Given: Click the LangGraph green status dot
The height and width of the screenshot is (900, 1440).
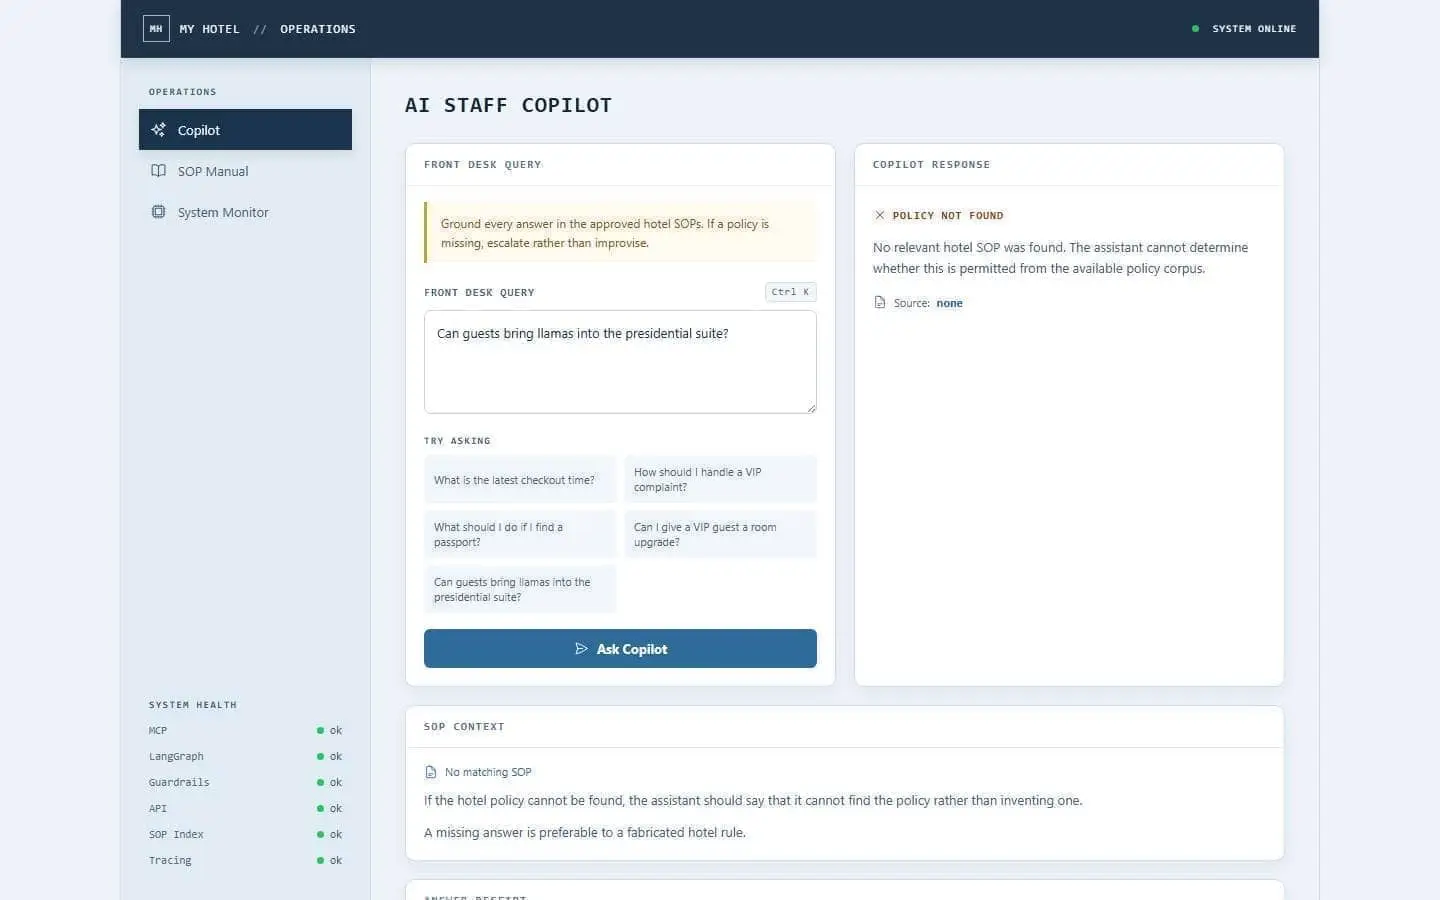Looking at the screenshot, I should [x=320, y=757].
